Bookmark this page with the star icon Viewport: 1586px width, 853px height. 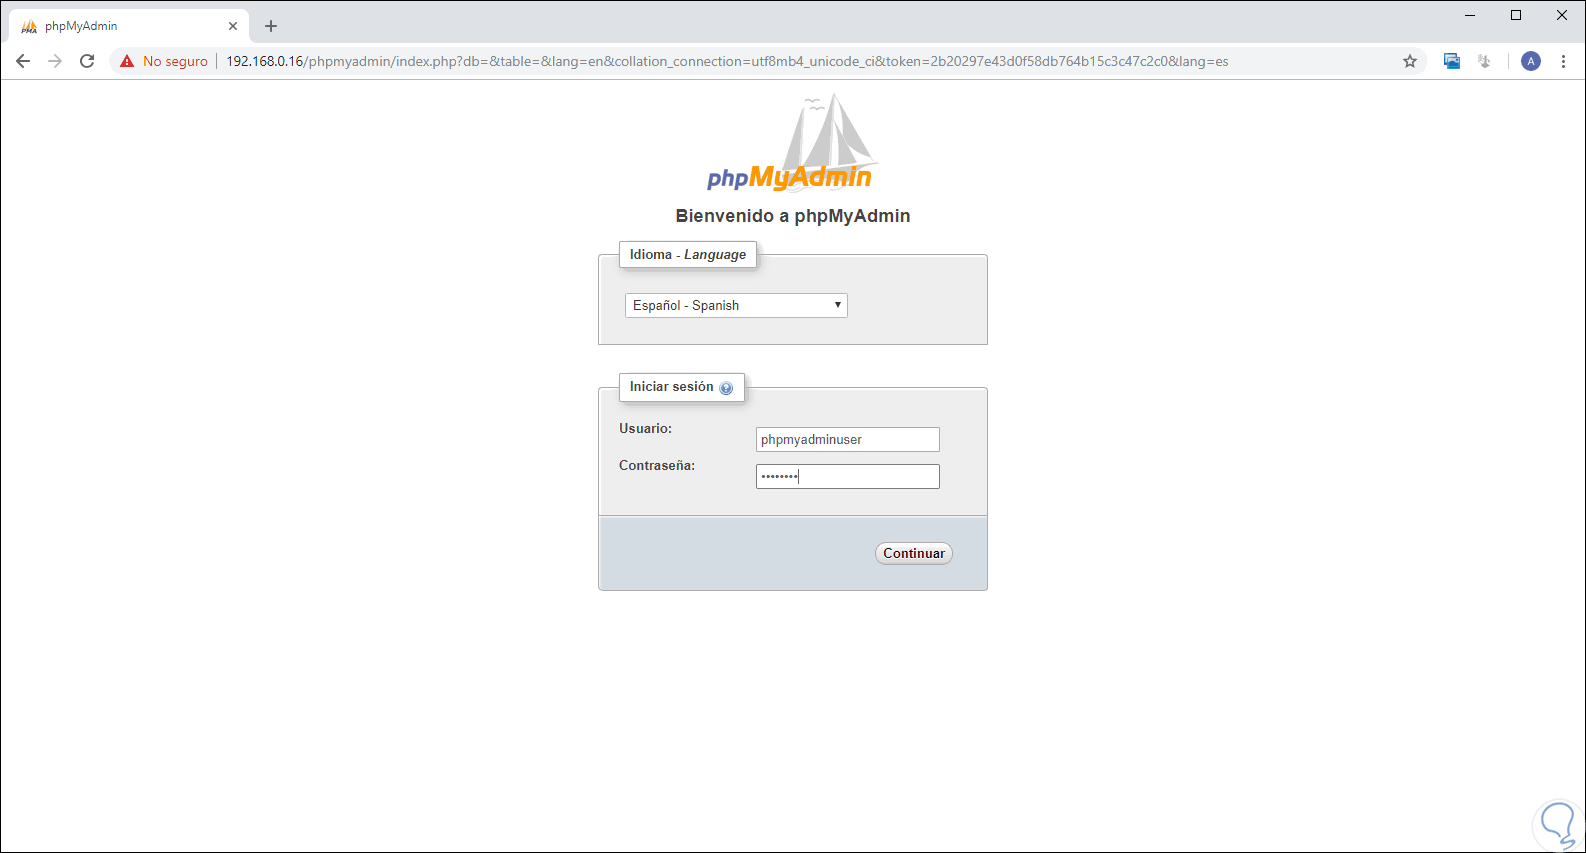tap(1410, 61)
